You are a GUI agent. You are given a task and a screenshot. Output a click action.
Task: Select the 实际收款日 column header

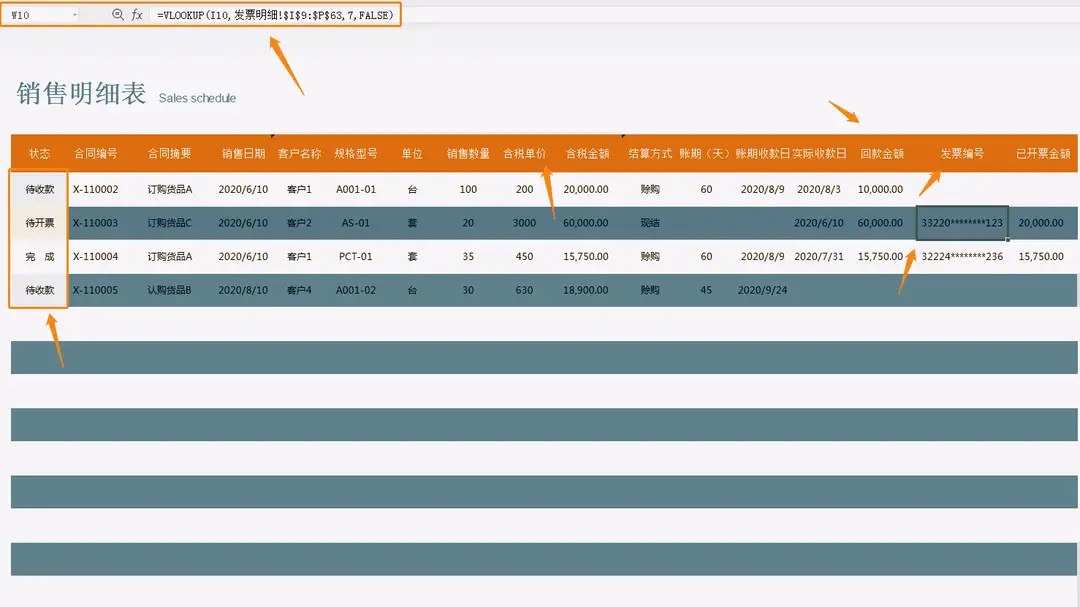coord(819,154)
